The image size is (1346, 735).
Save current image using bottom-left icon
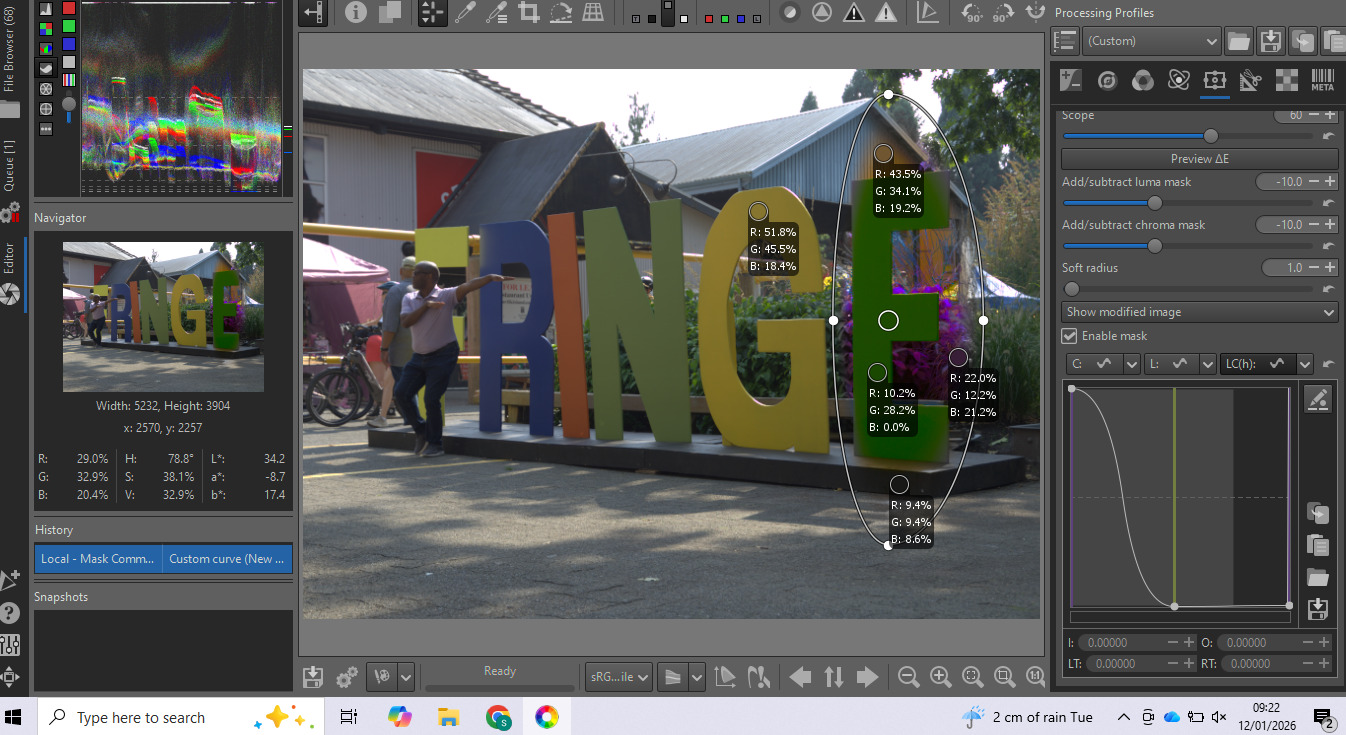313,677
